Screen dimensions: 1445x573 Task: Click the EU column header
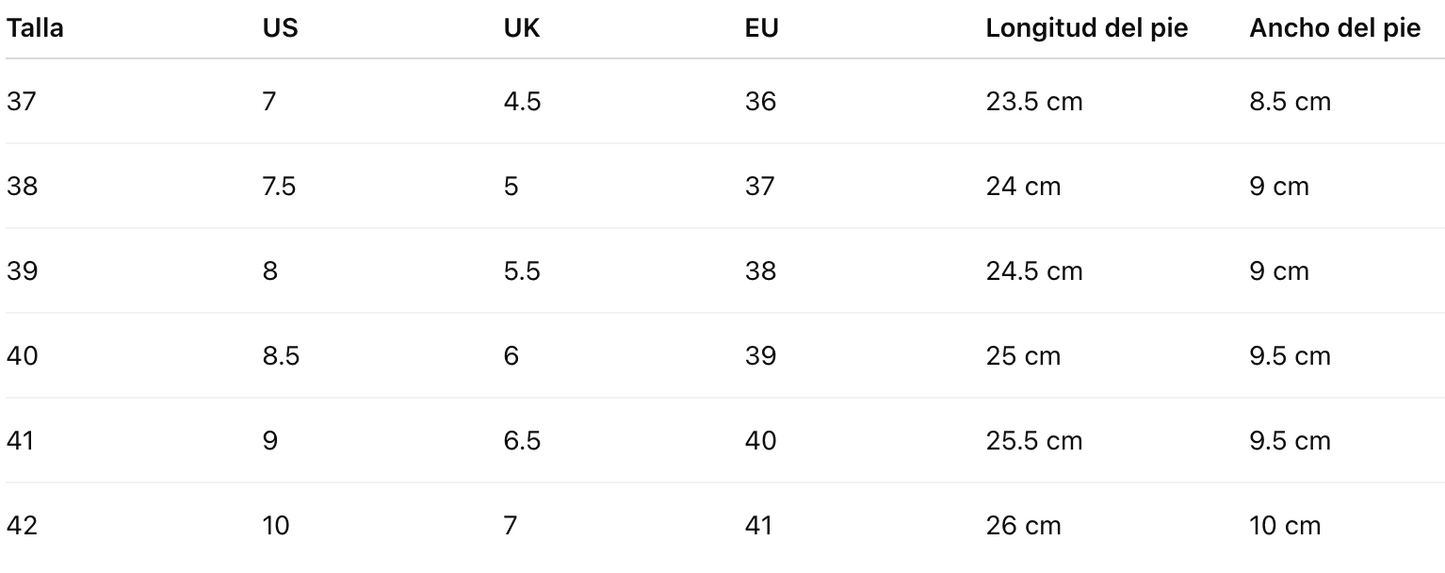pyautogui.click(x=762, y=28)
